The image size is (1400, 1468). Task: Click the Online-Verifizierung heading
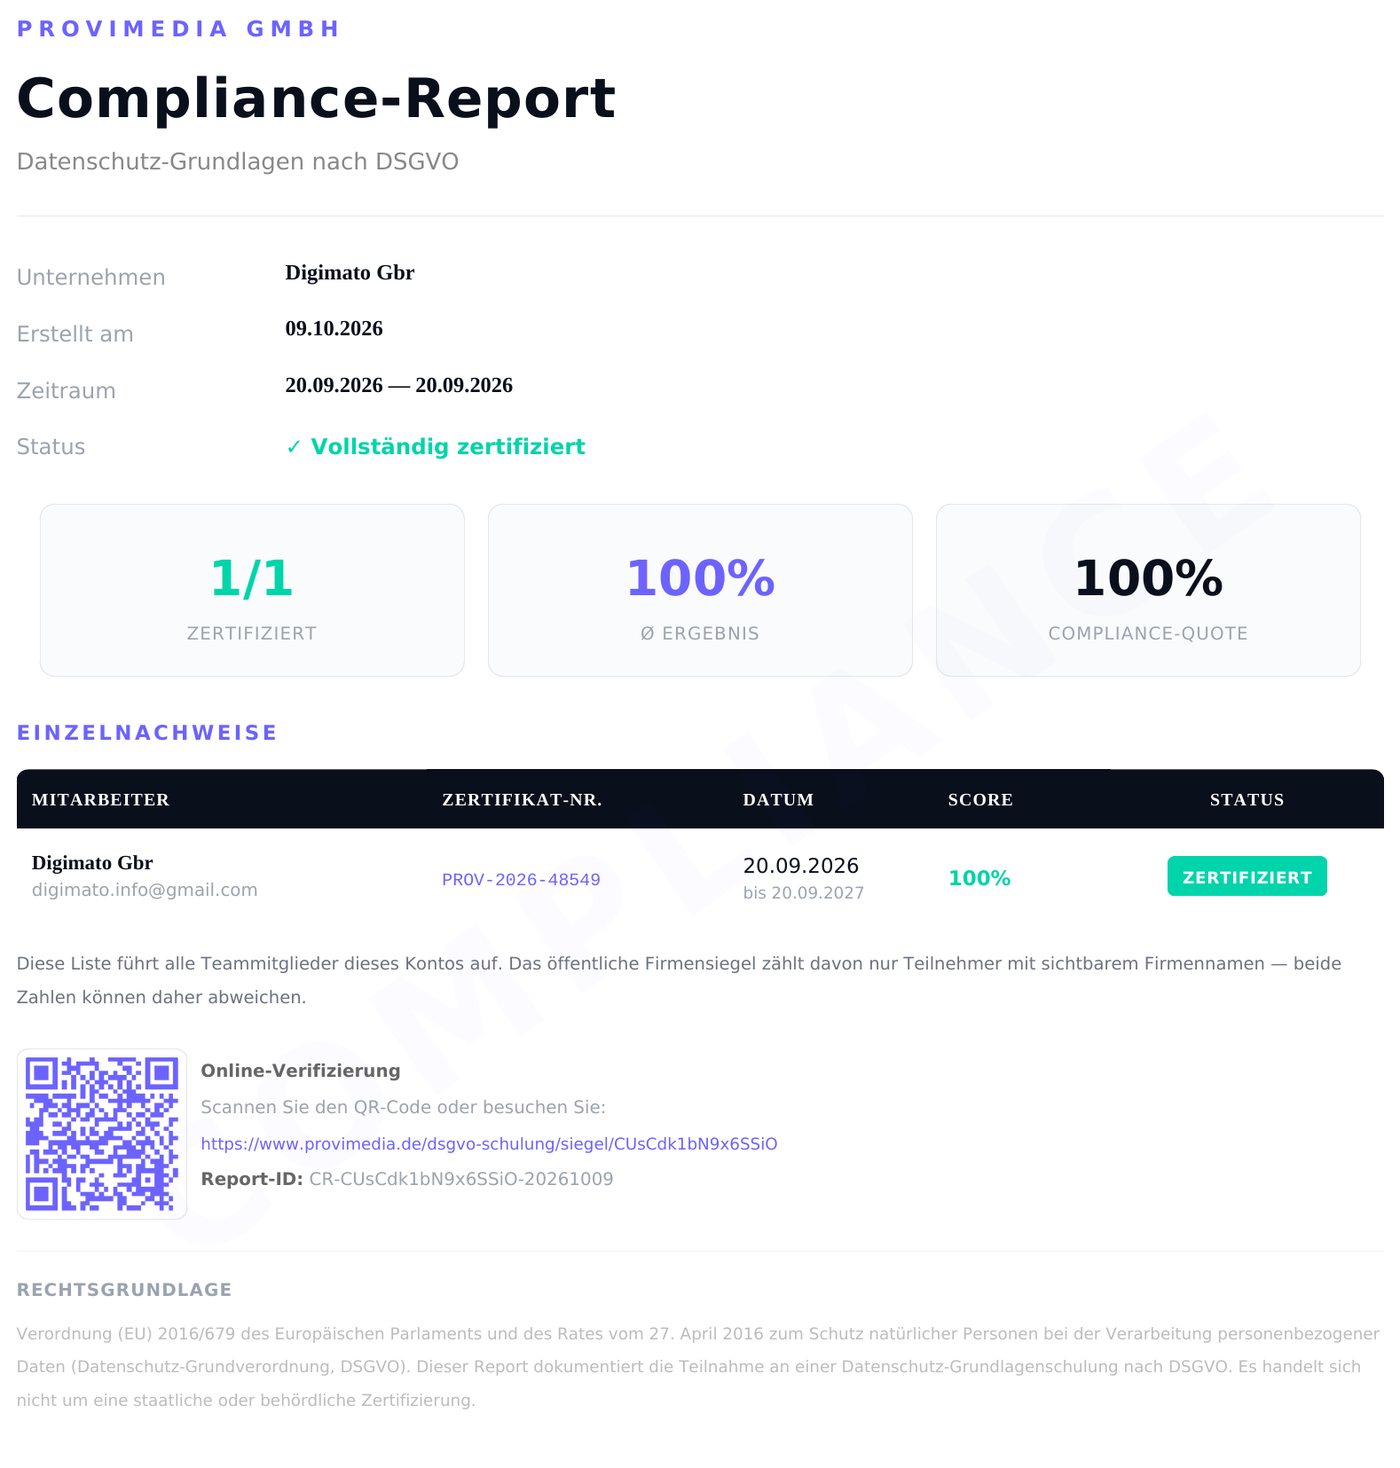click(300, 1071)
